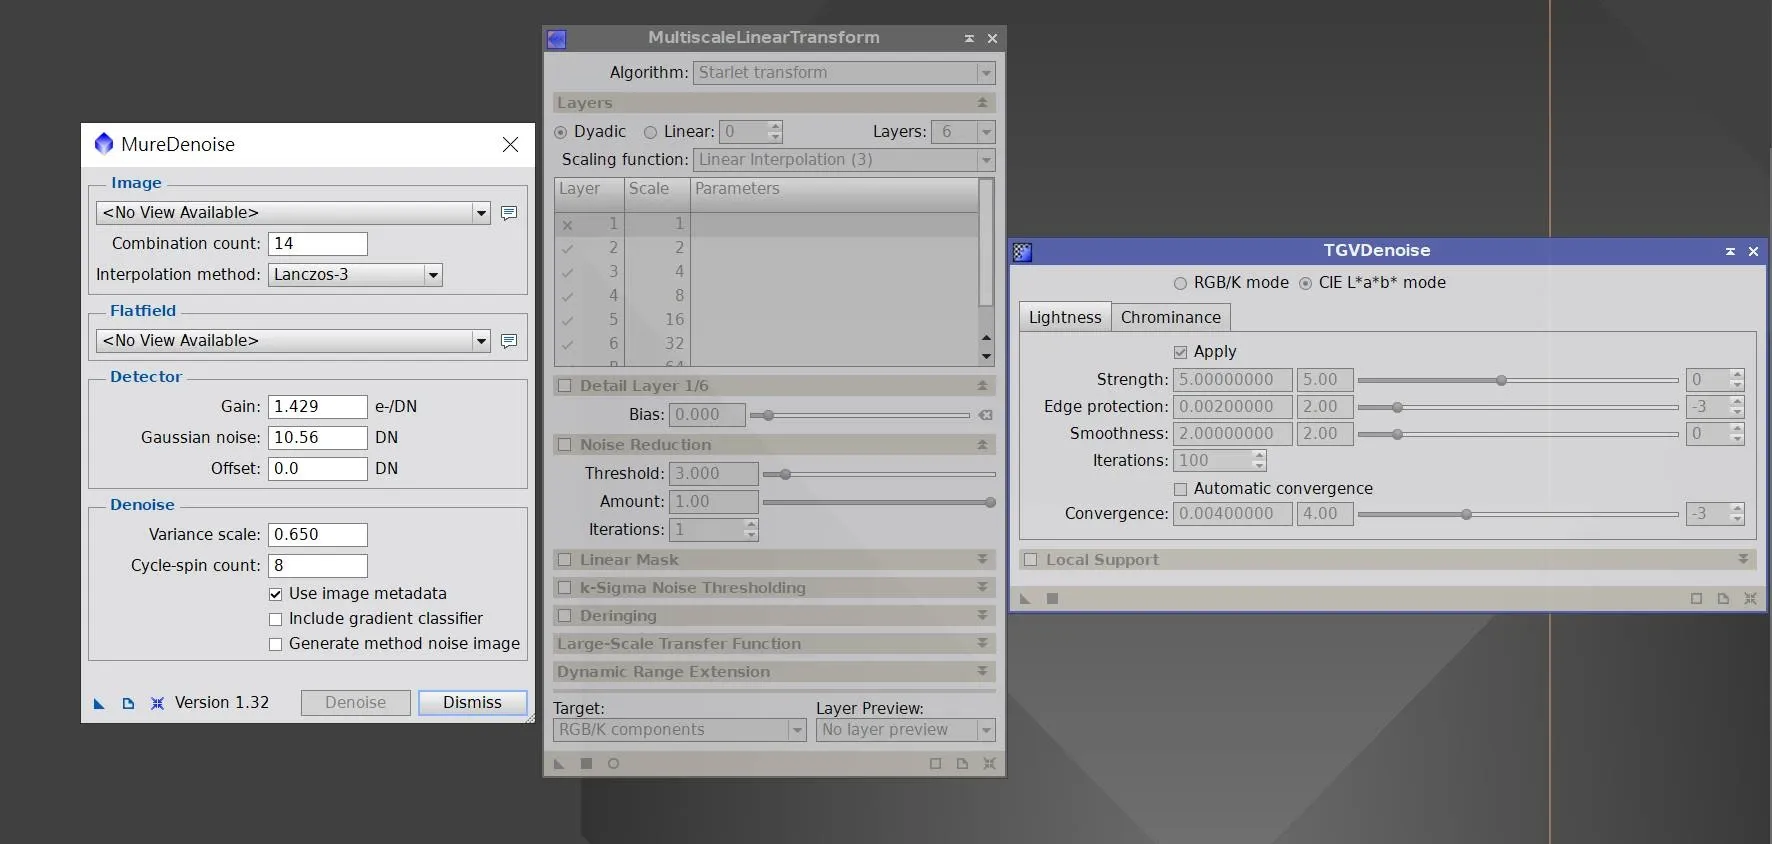Toggle Use image metadata checkbox

tap(276, 594)
